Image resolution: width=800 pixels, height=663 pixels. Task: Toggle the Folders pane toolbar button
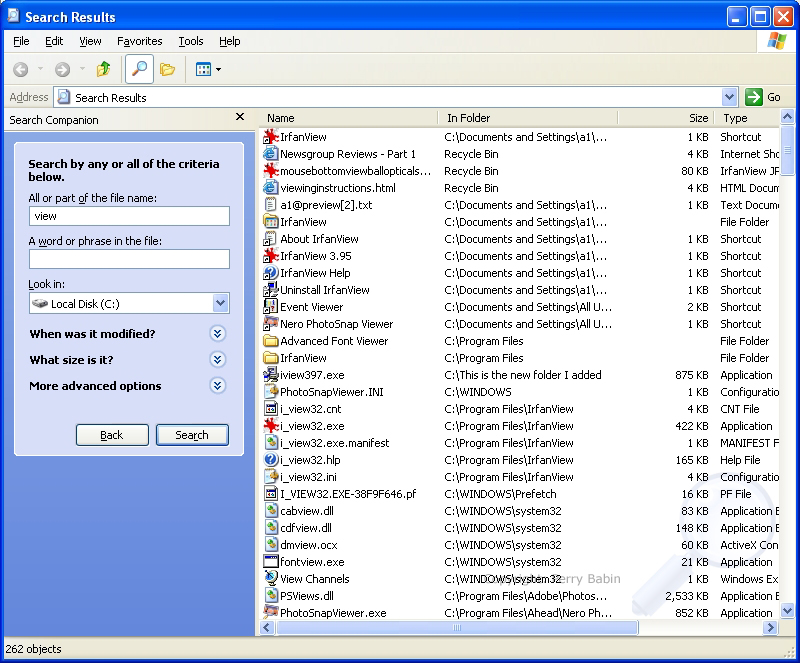pyautogui.click(x=167, y=69)
